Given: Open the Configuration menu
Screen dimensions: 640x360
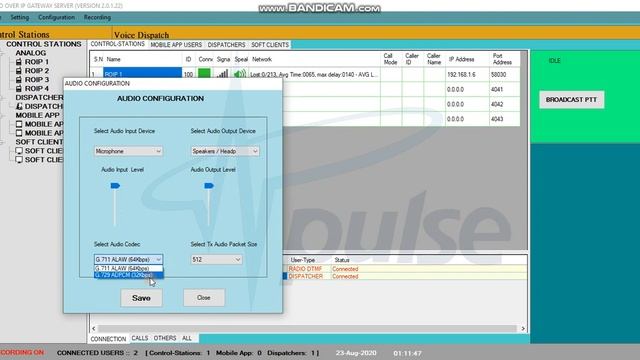Looking at the screenshot, I should [56, 18].
